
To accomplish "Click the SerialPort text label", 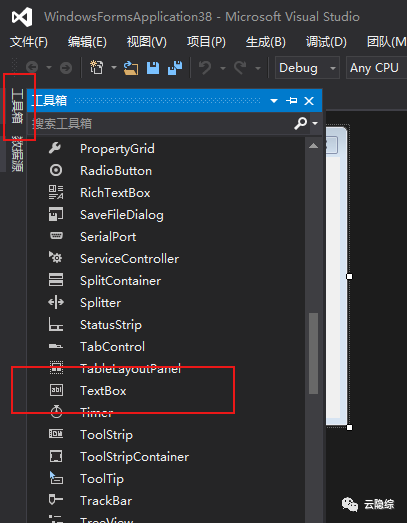I will click(108, 237).
